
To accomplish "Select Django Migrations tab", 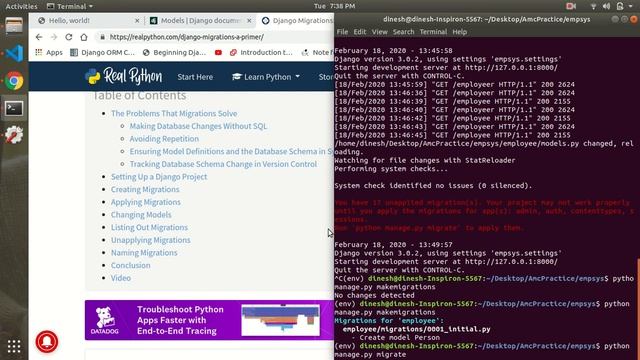I will click(x=297, y=20).
